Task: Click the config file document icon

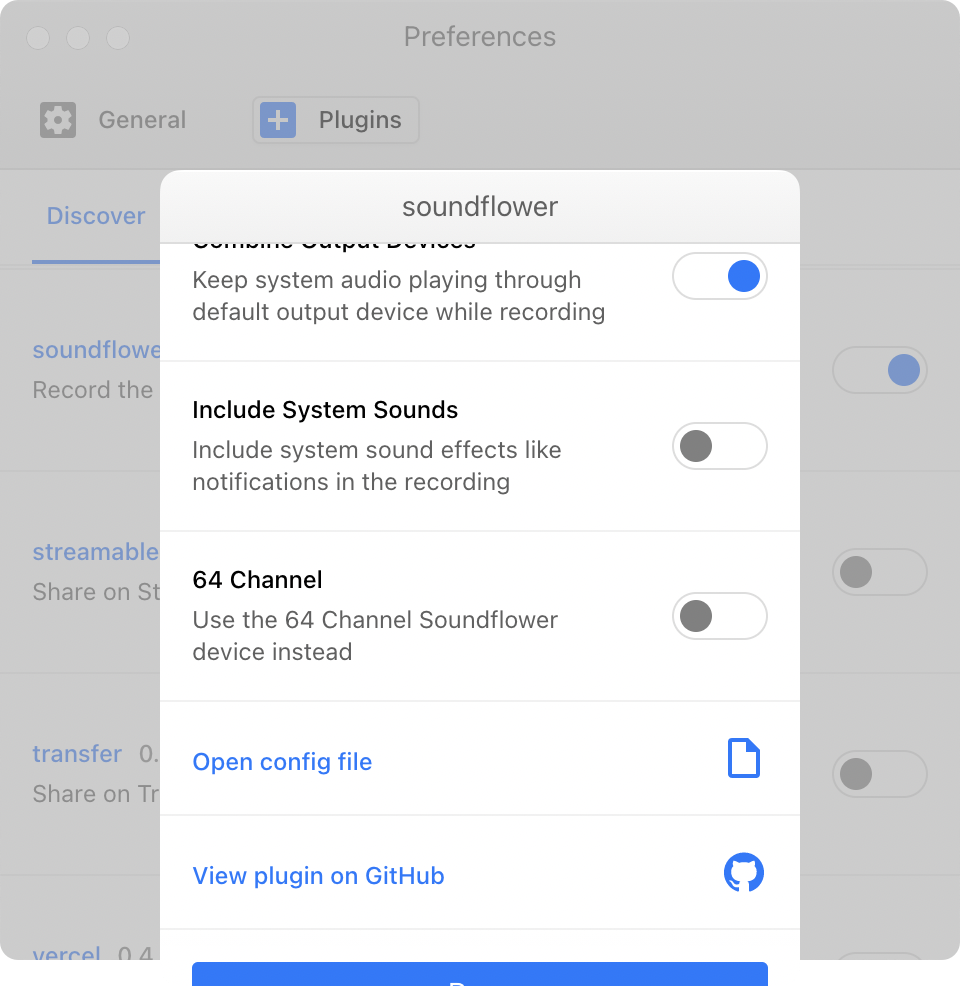Action: (x=744, y=758)
